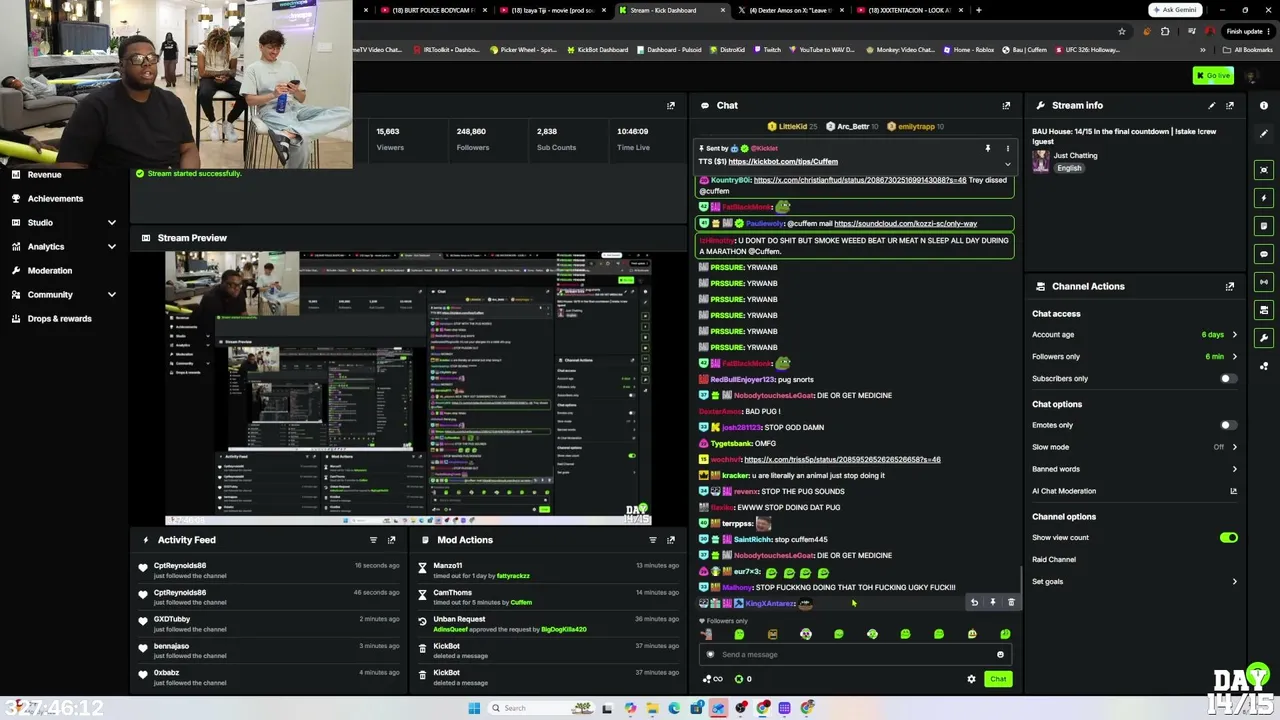Pop out the Stream info panel
The image size is (1280, 720).
pos(1230,105)
